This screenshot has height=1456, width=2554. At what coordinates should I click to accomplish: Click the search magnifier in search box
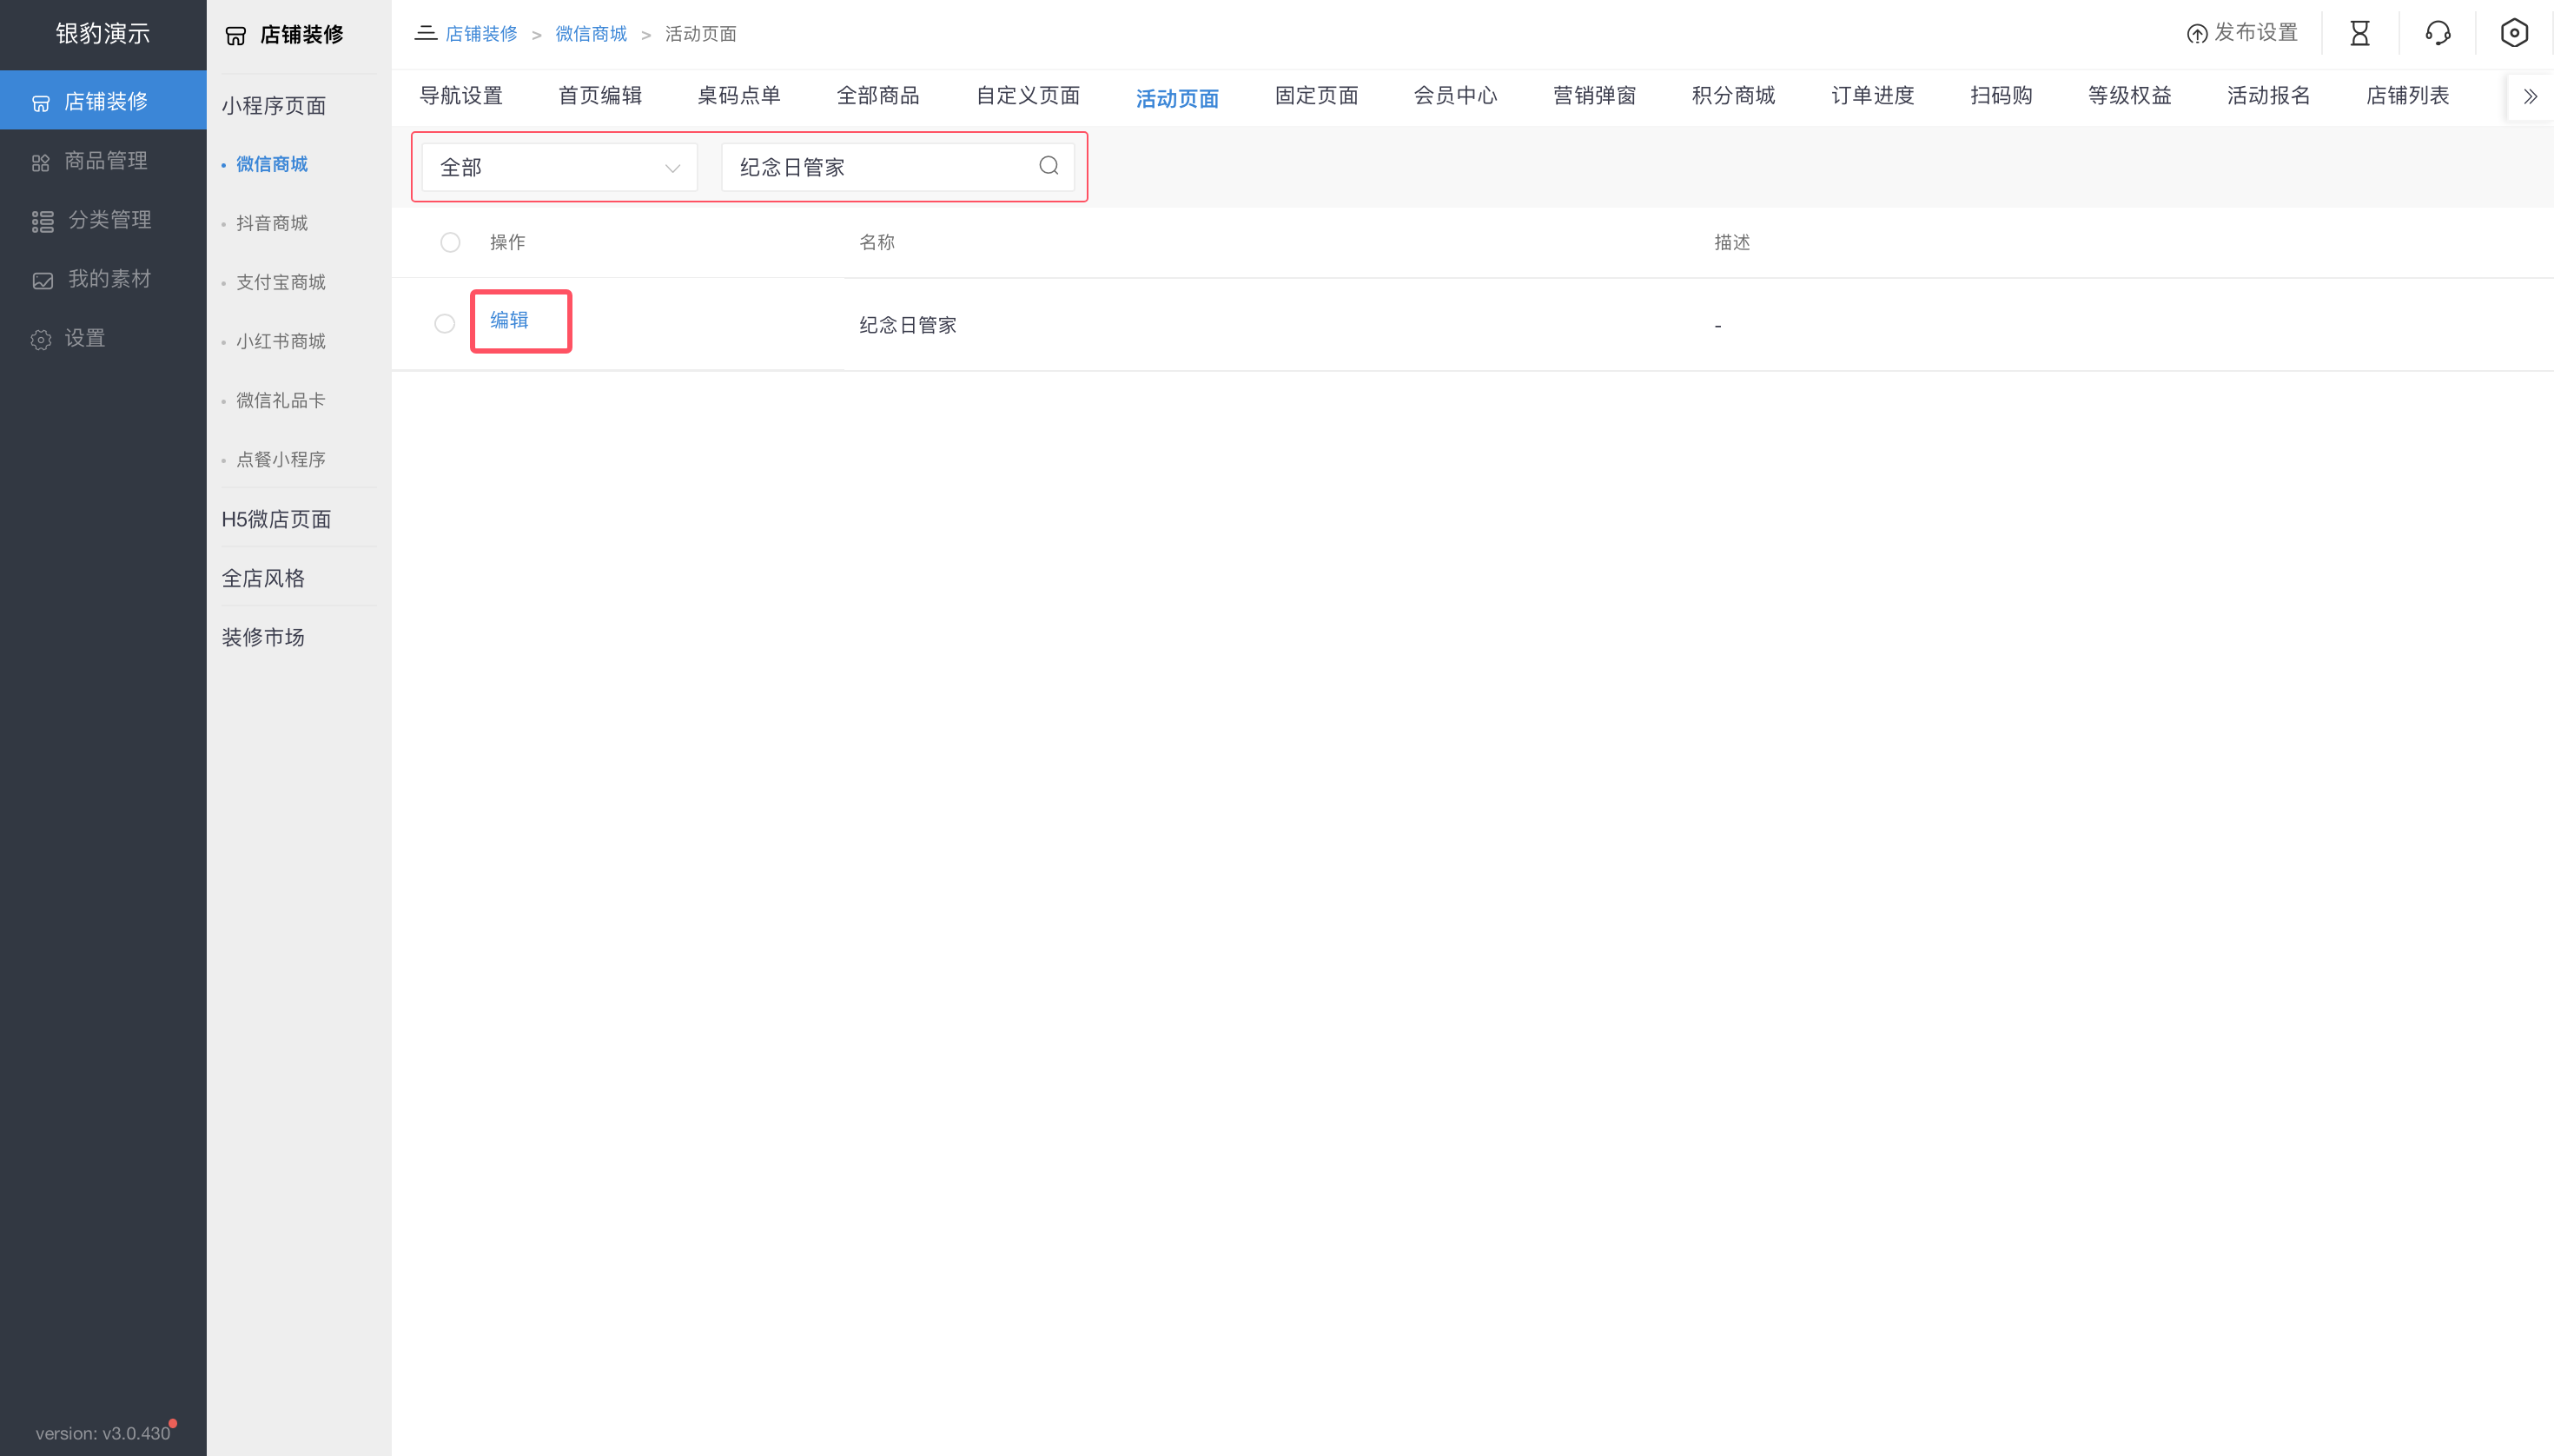click(1047, 165)
